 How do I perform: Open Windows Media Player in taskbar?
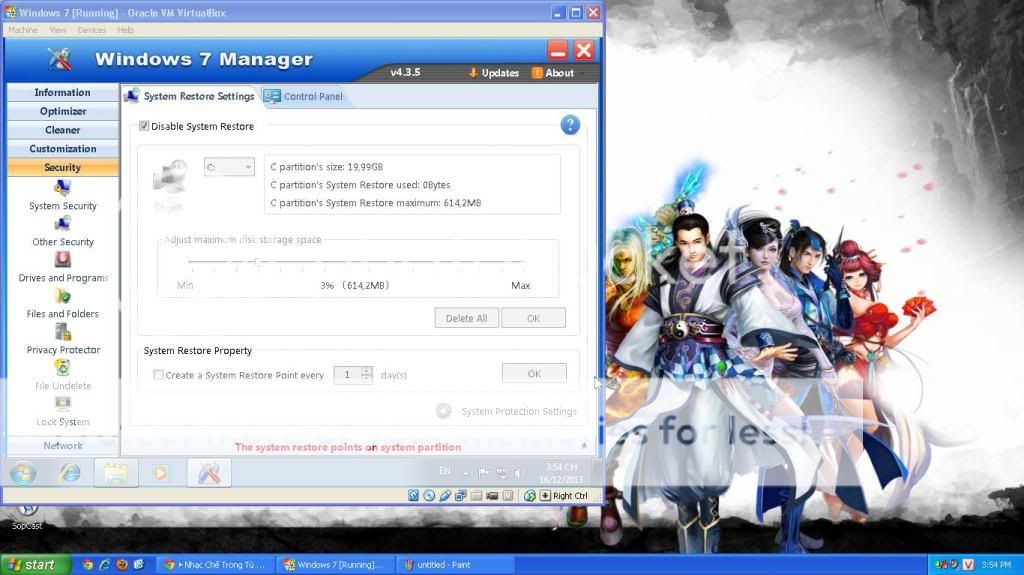161,472
